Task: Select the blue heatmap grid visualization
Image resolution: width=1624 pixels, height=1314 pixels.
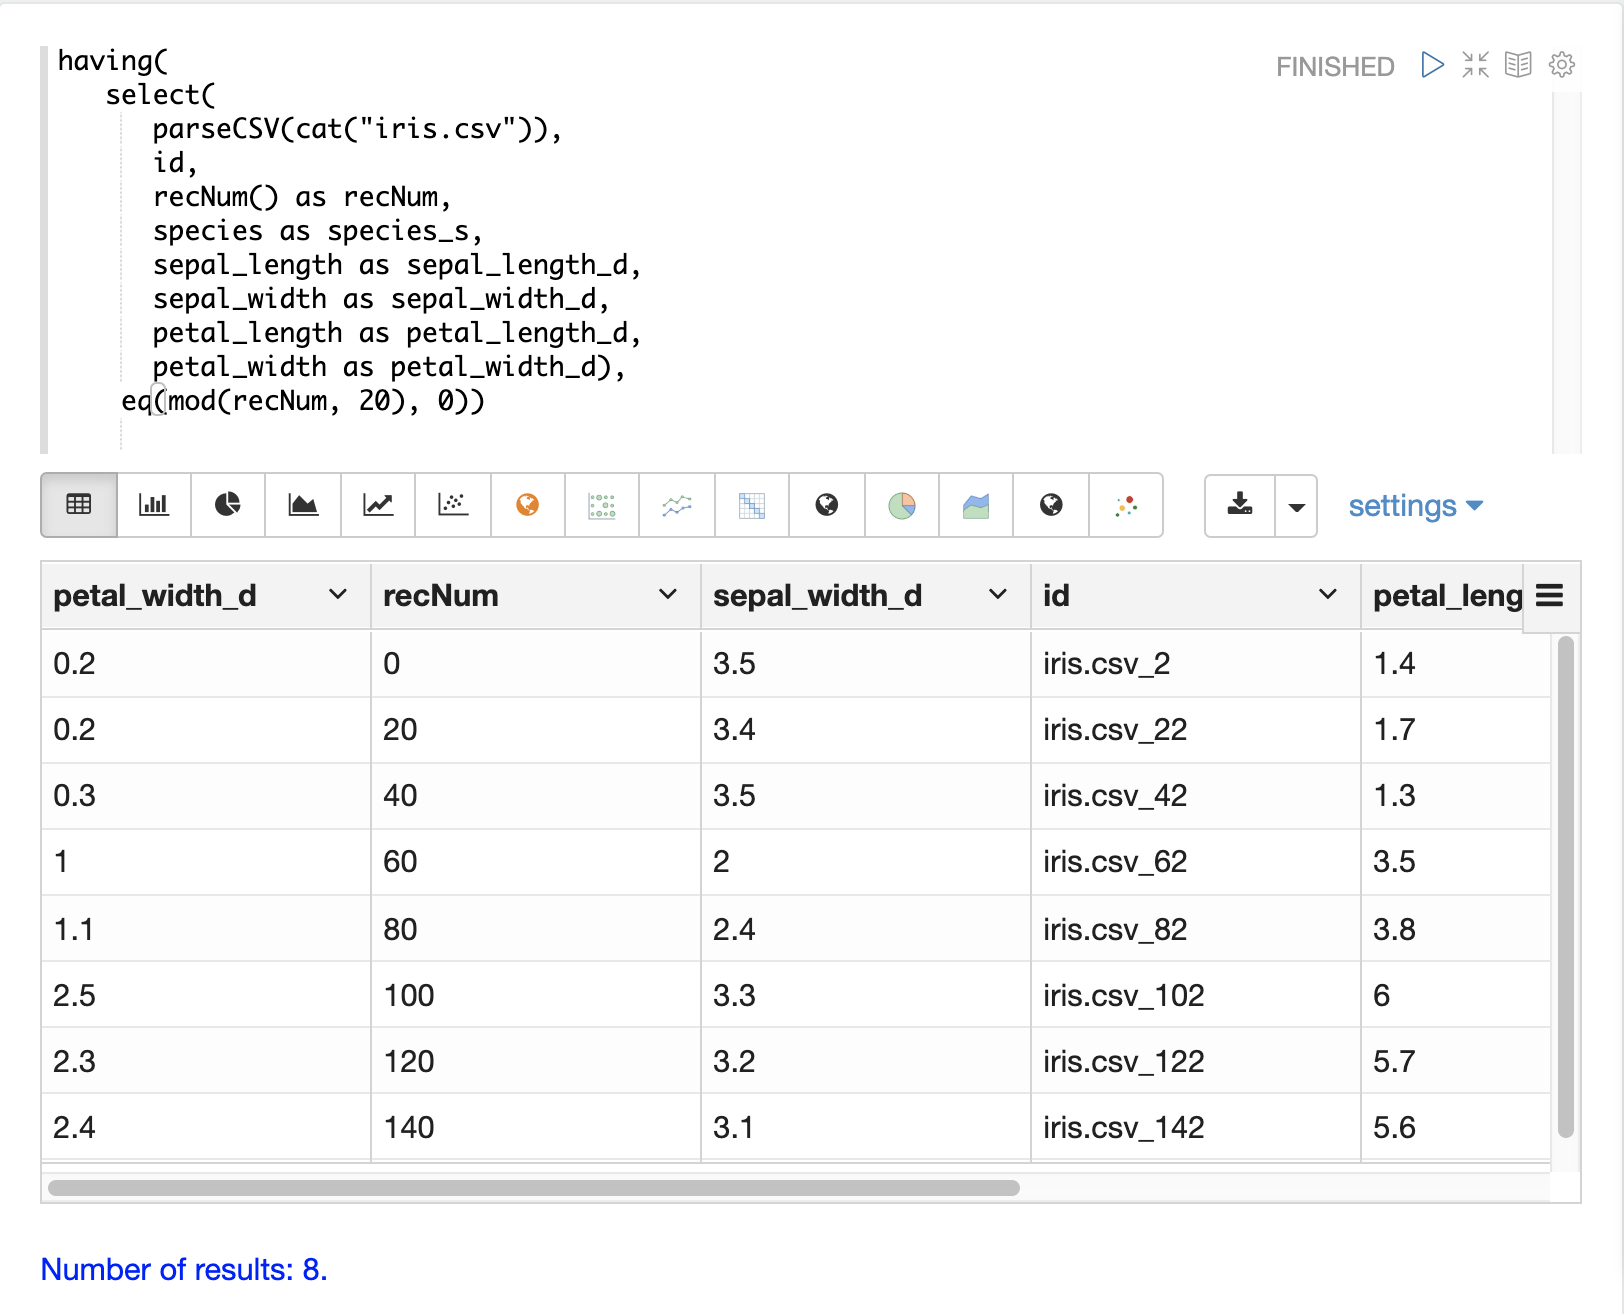Action: tap(752, 505)
